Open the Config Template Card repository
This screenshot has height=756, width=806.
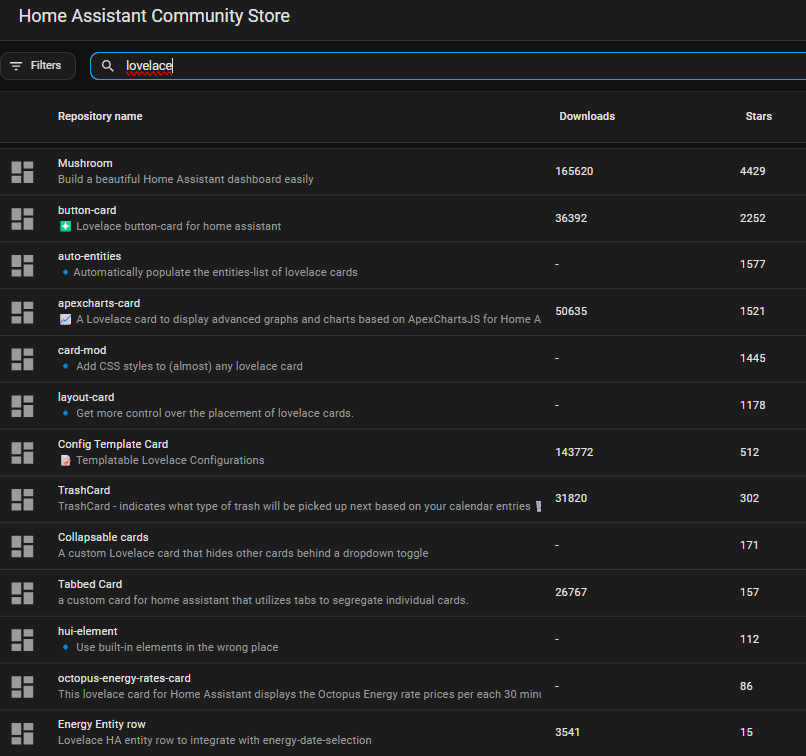click(113, 444)
